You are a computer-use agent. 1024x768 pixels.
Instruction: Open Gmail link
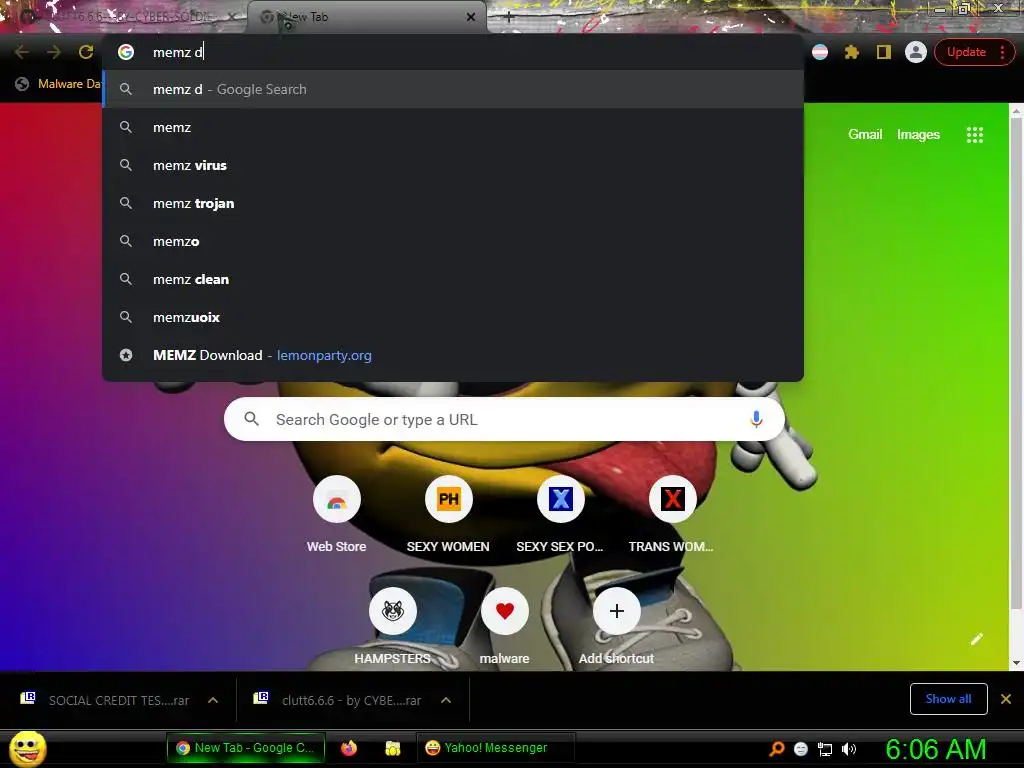coord(865,135)
